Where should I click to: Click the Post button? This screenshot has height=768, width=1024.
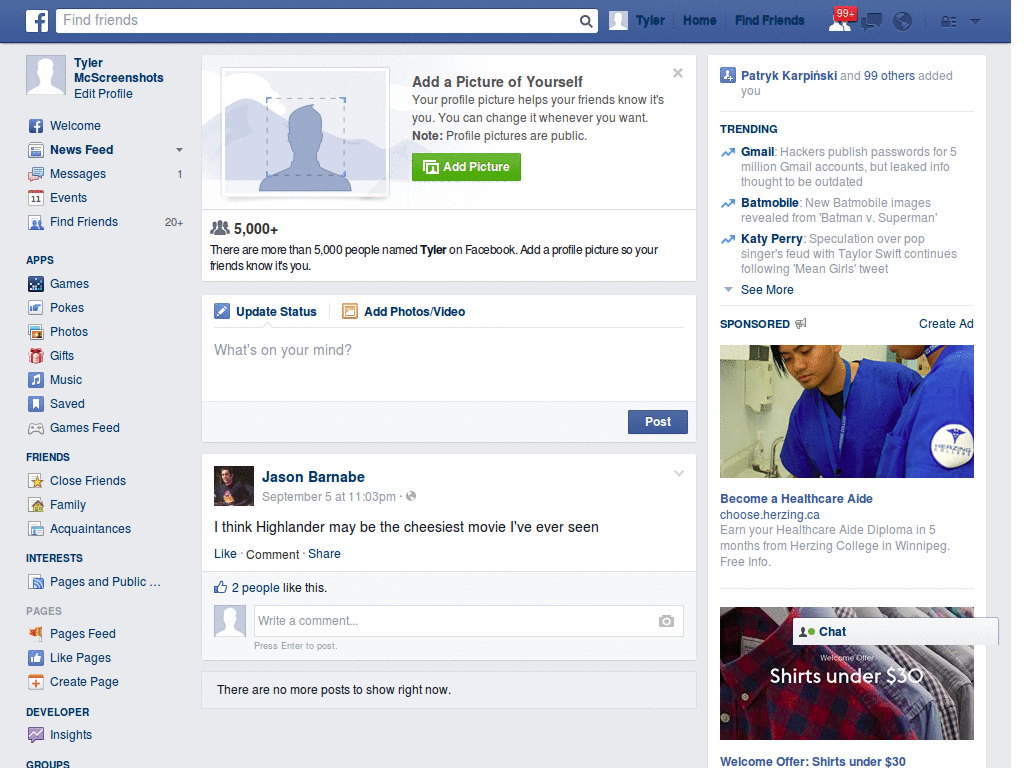(658, 422)
